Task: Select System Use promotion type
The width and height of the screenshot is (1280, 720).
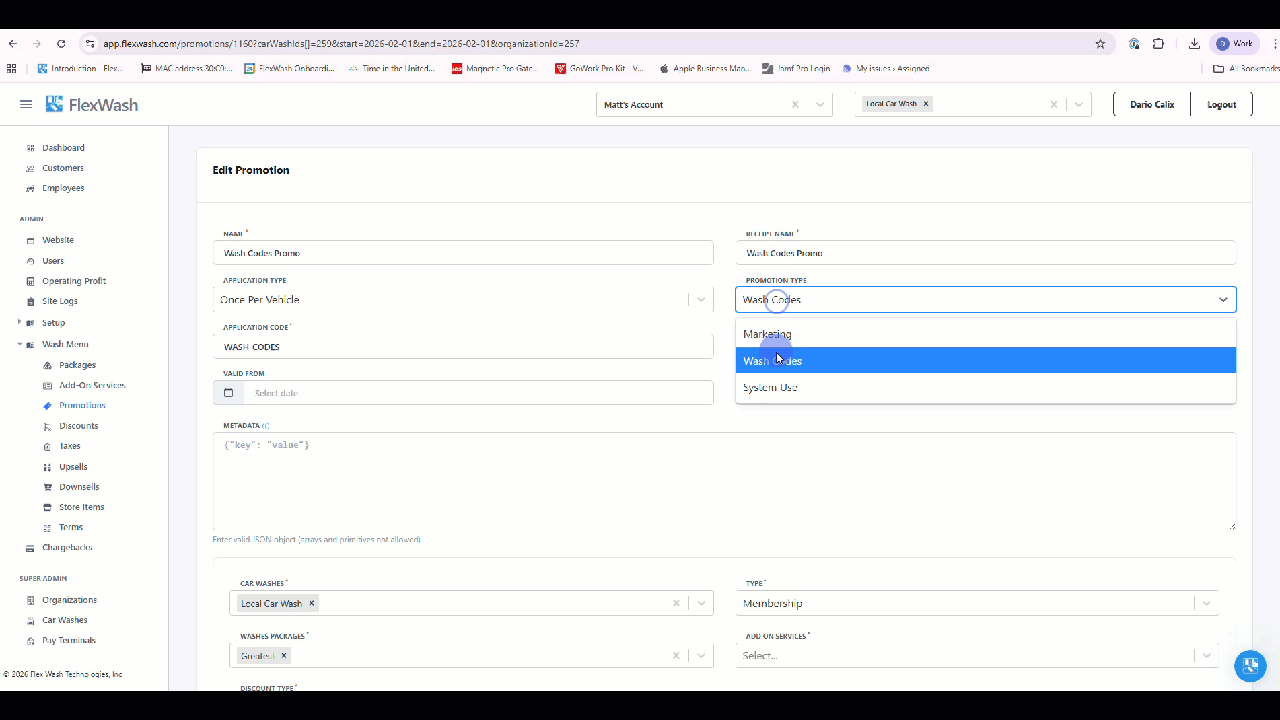Action: [x=986, y=387]
